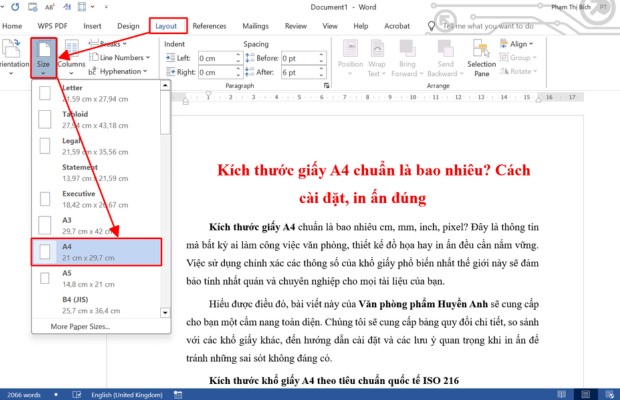This screenshot has width=620, height=400.
Task: Click macro recording icon in status bar
Action: pos(178,394)
